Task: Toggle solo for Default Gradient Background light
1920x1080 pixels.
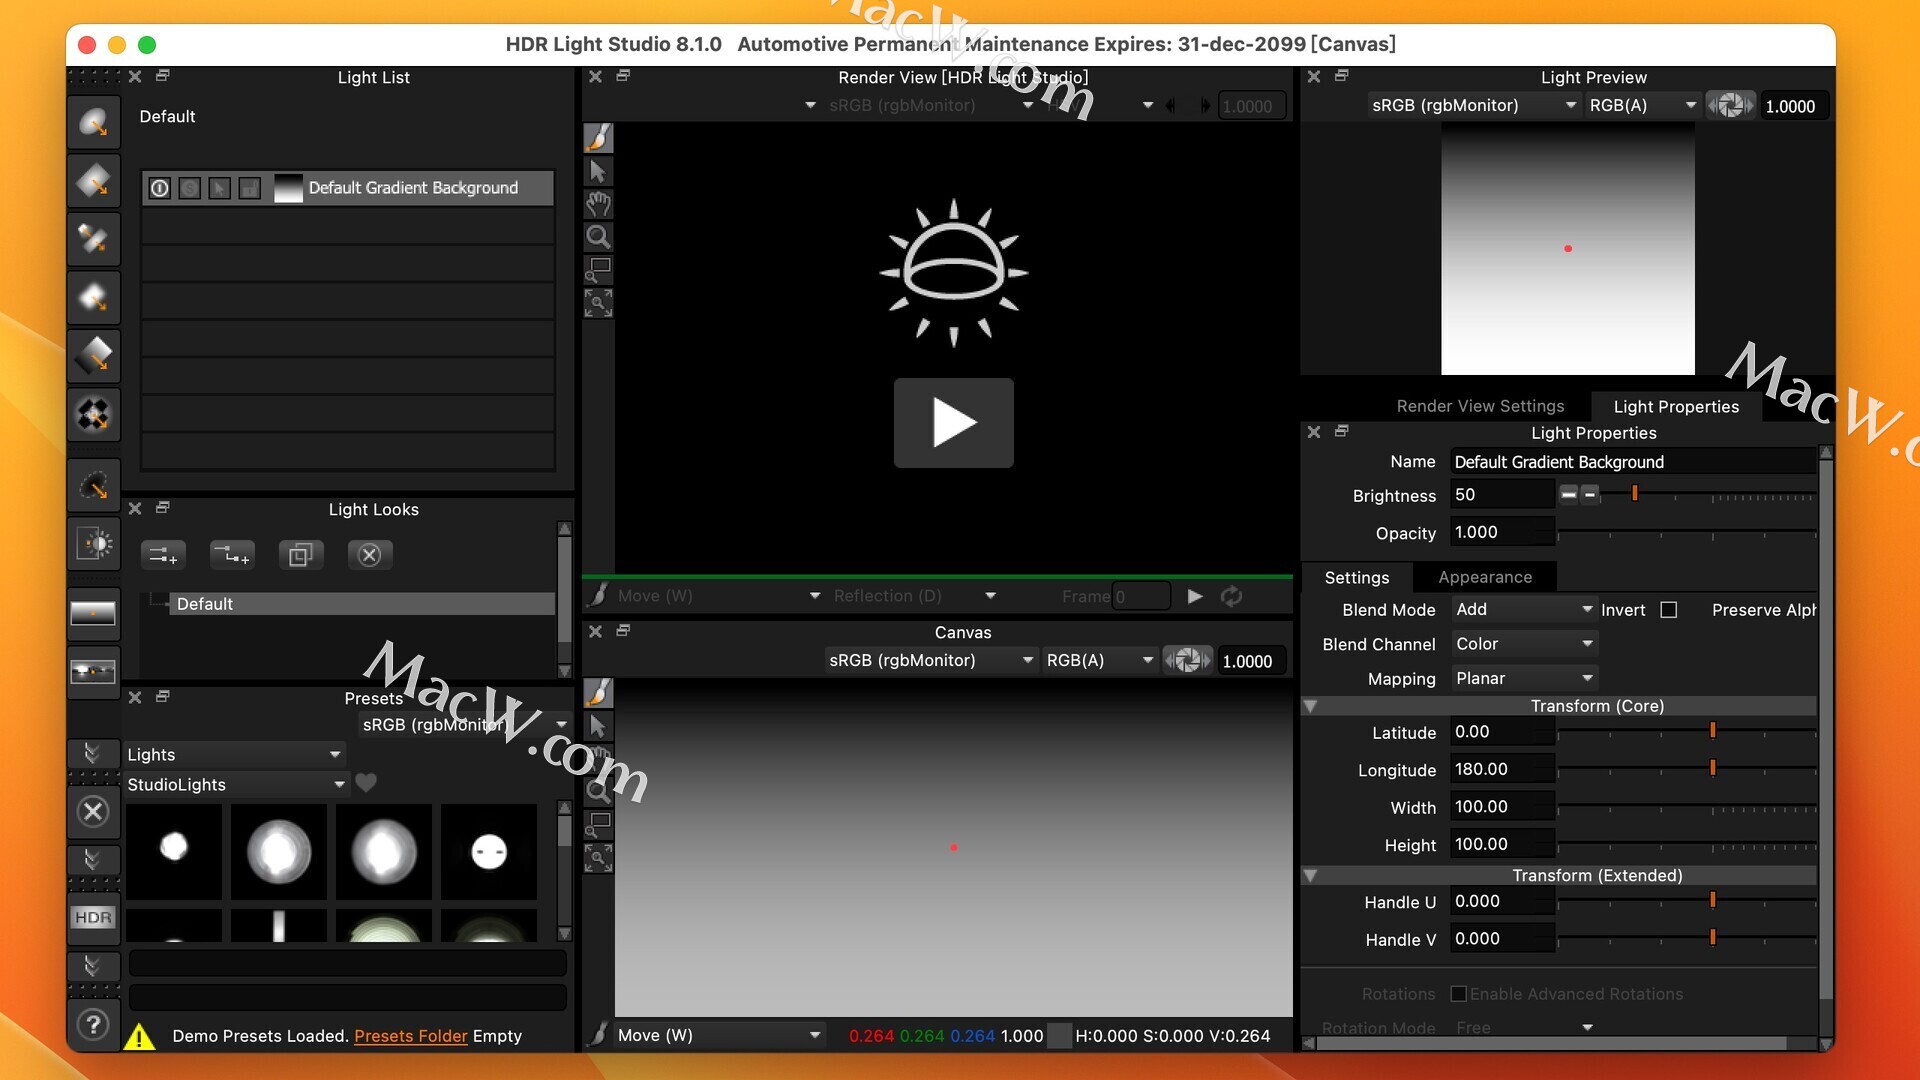Action: click(190, 188)
